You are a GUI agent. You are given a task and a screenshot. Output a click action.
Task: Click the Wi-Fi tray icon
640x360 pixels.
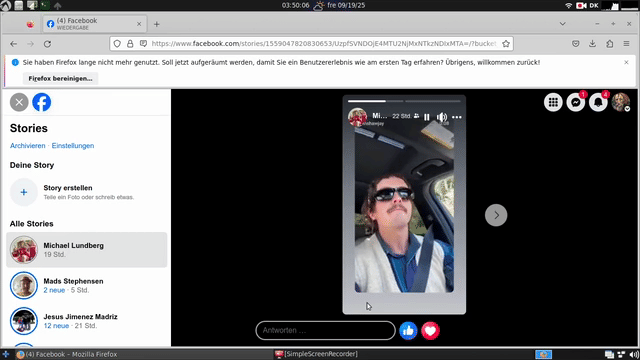[569, 5]
